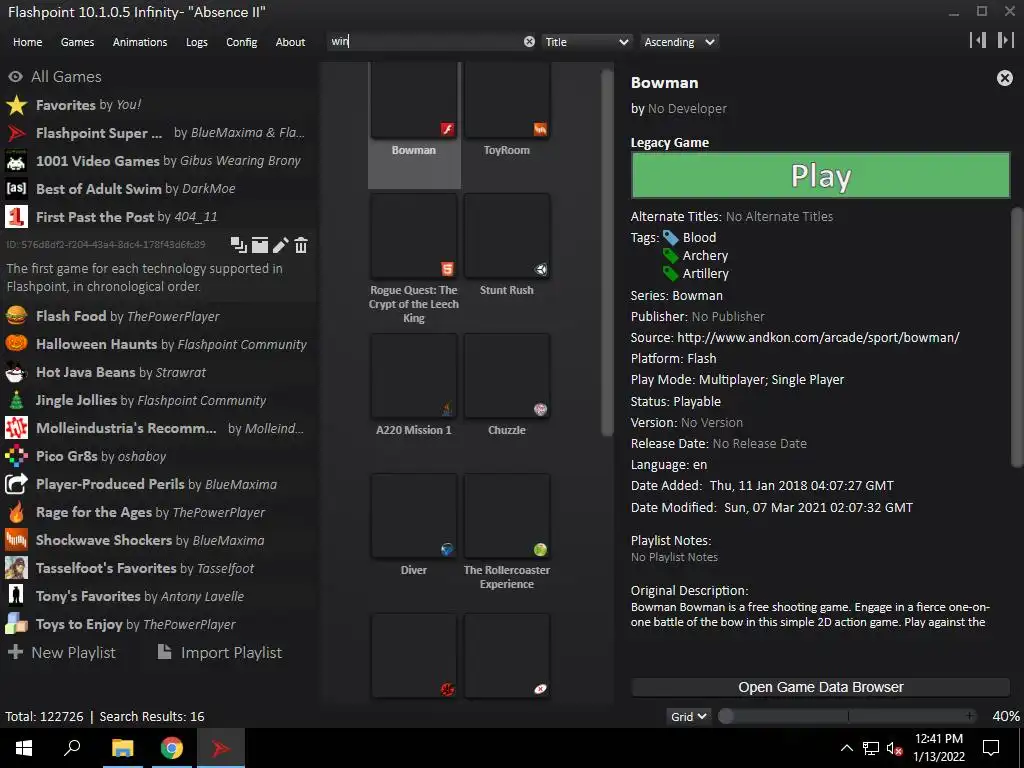Click the All Games eye icon

pos(16,76)
